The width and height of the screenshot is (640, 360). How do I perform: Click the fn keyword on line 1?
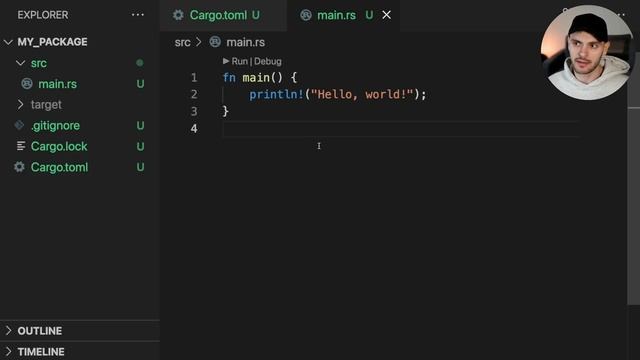tap(229, 78)
